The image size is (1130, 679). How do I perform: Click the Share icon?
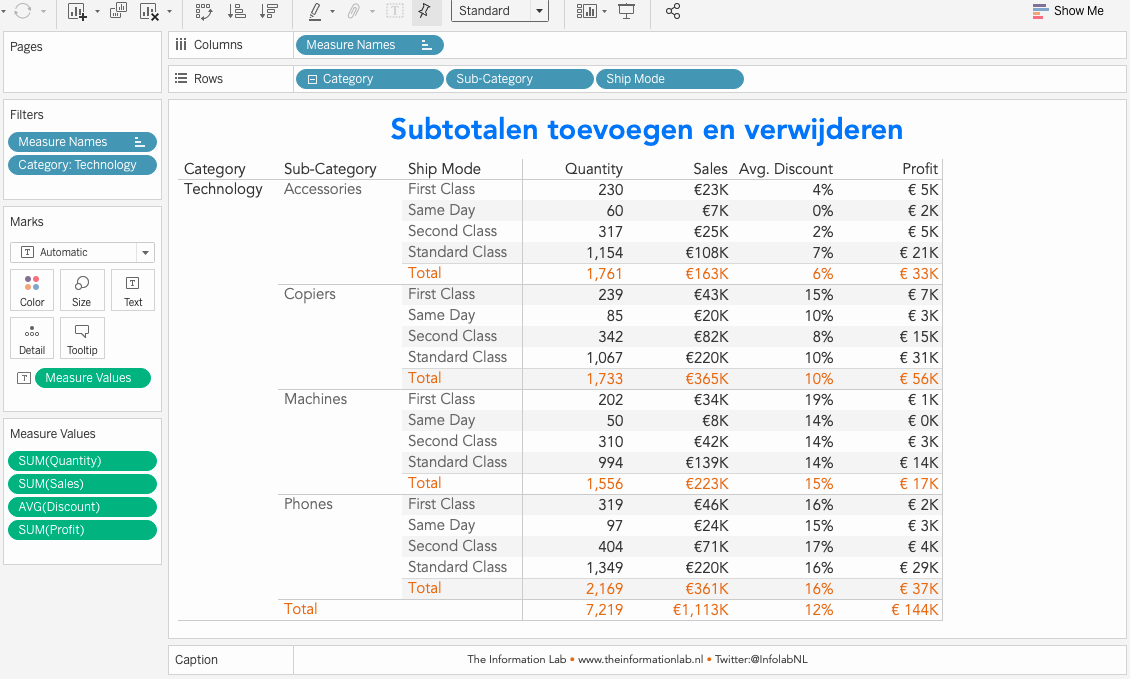click(x=673, y=11)
